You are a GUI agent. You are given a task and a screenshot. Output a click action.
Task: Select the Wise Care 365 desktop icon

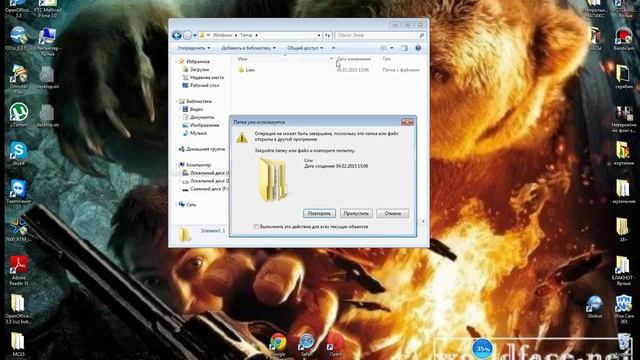point(623,309)
